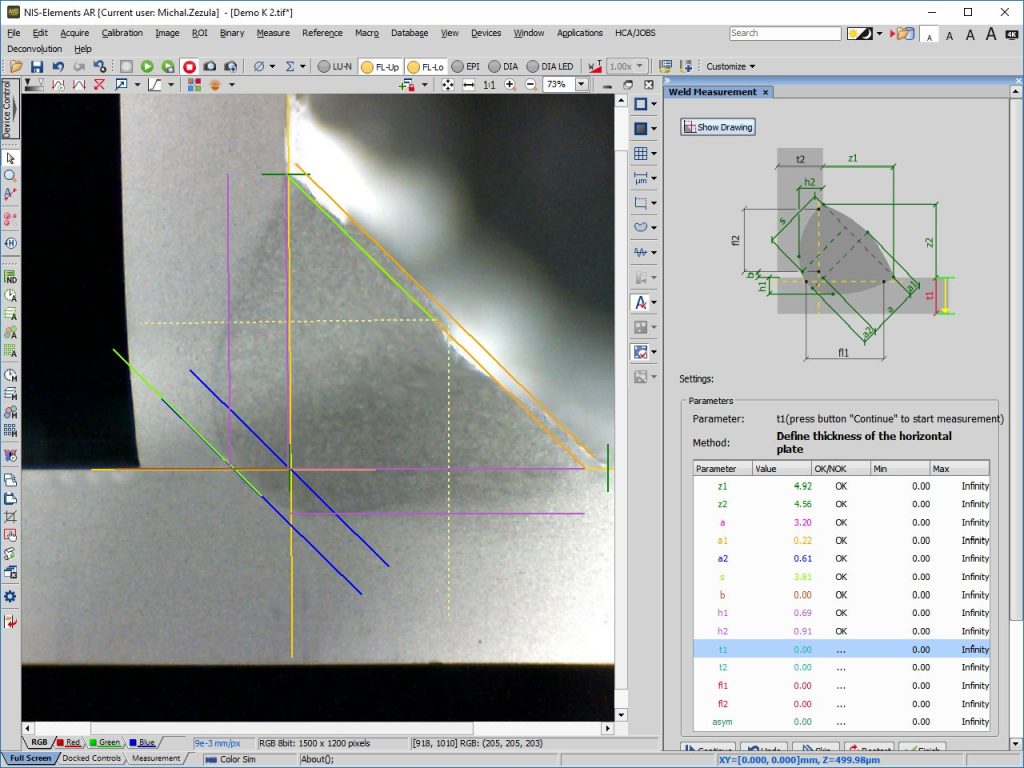The width and height of the screenshot is (1024, 768).
Task: Click the settings gear in left sidebar
Action: (x=10, y=596)
